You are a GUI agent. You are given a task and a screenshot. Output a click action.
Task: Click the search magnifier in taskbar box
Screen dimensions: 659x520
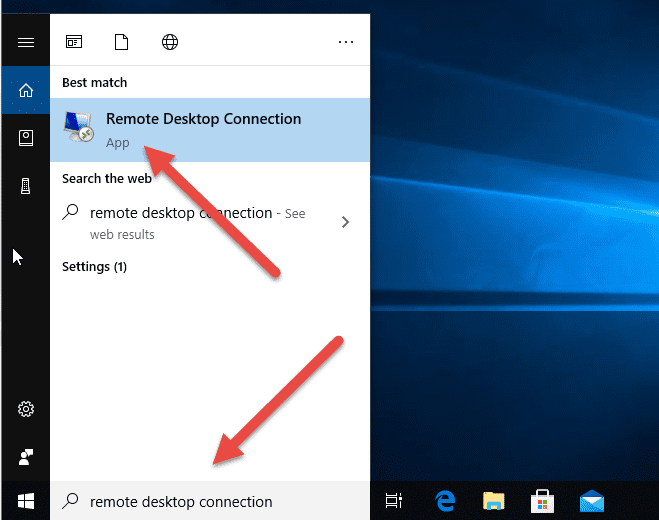[x=70, y=501]
